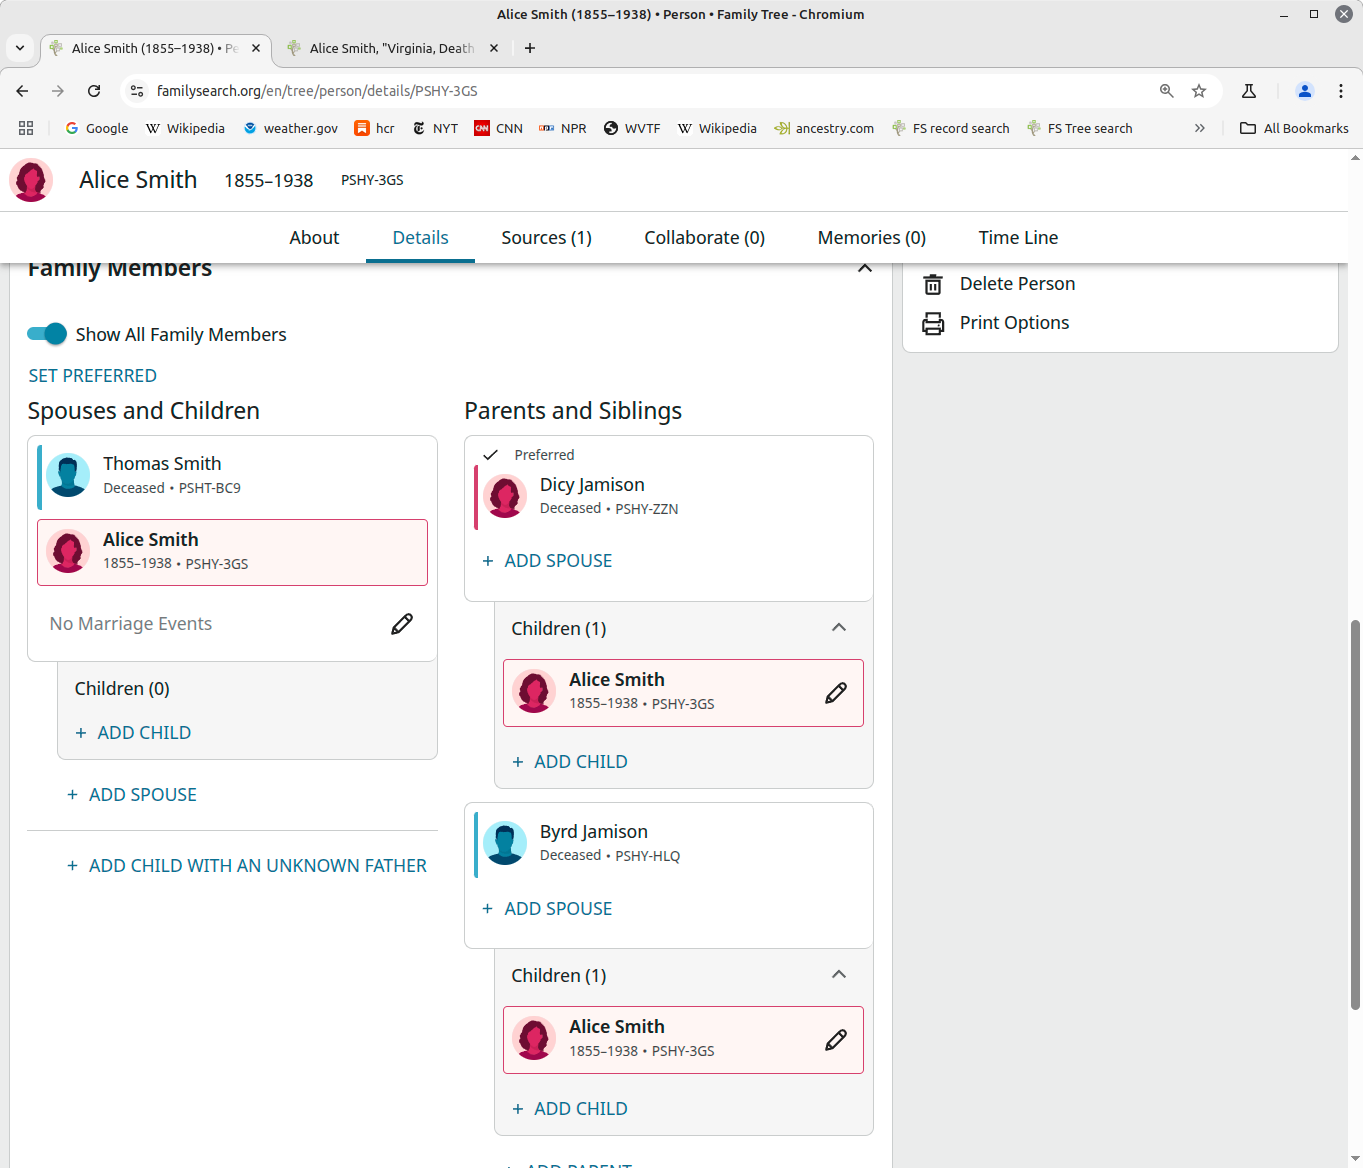Open the zoom magnifier in the address bar
1363x1168 pixels.
coord(1166,90)
